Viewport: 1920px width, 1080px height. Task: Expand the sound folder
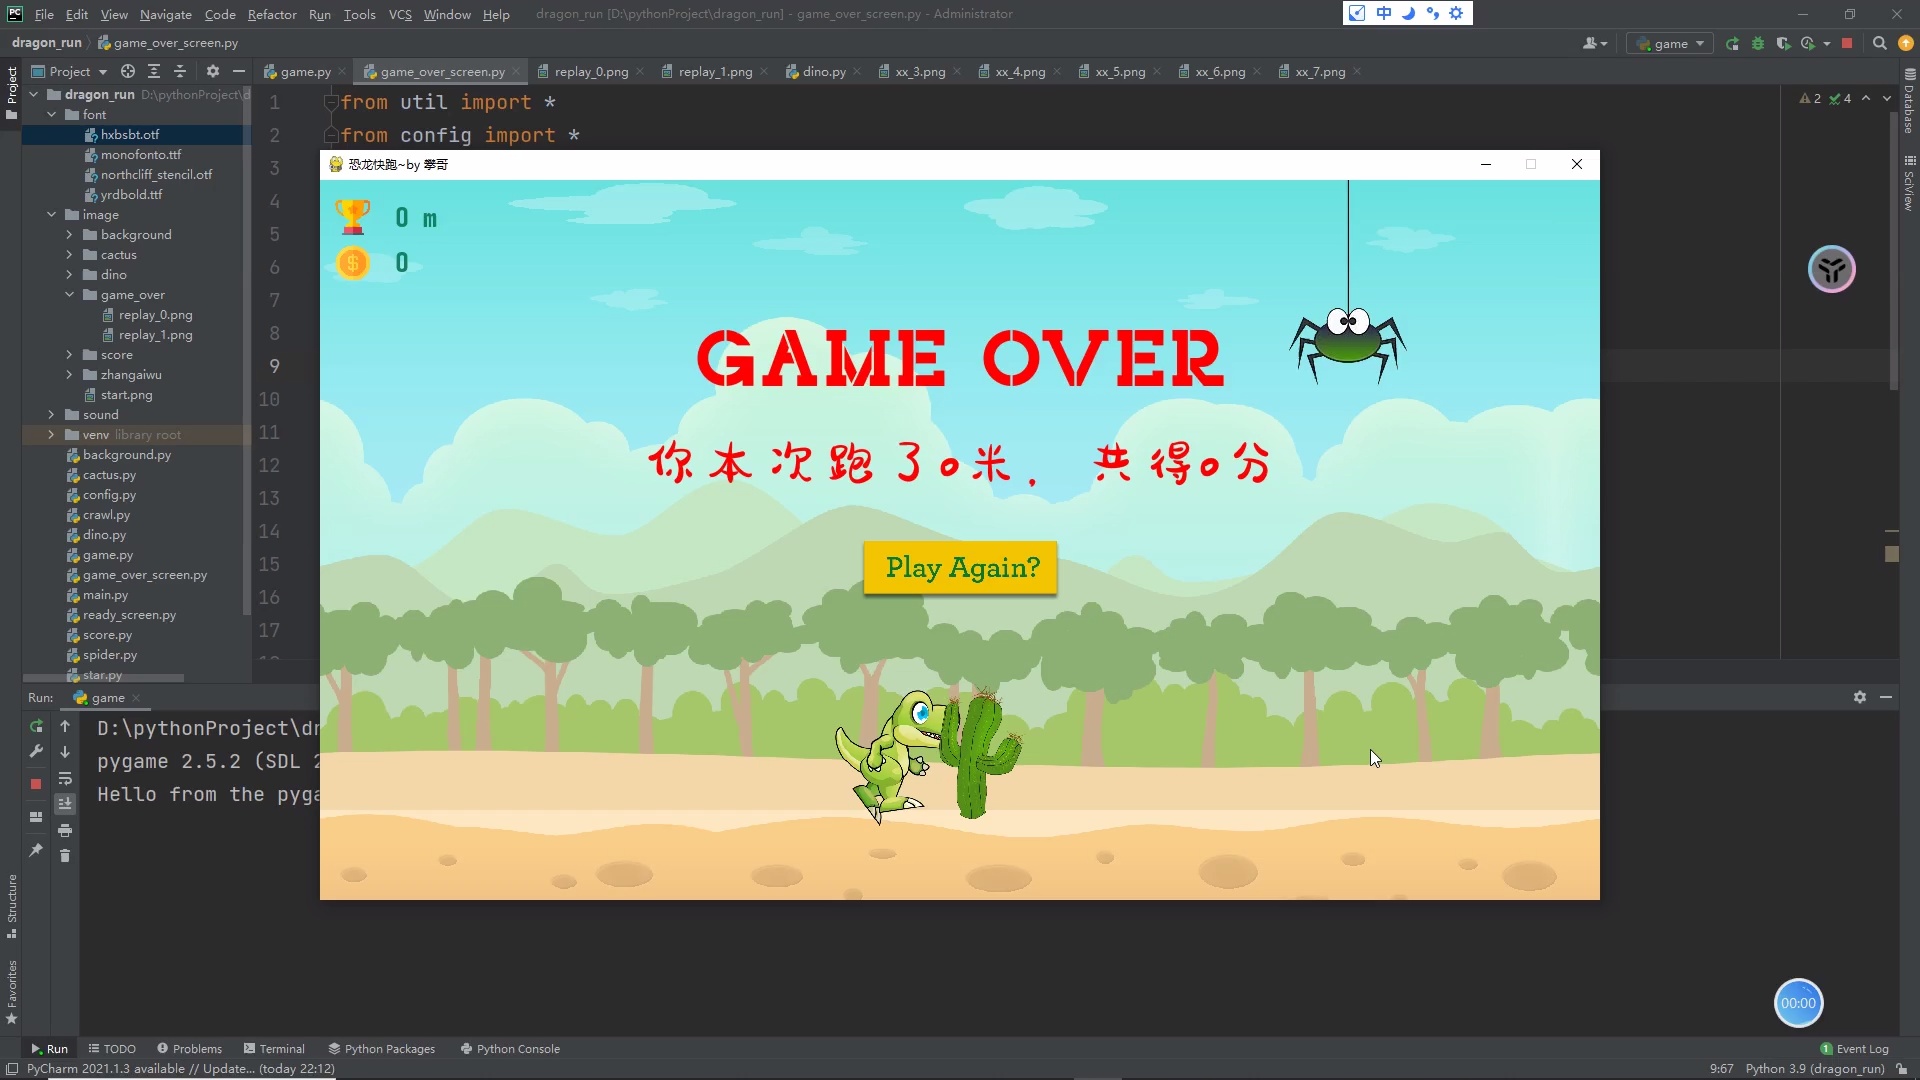[x=51, y=414]
